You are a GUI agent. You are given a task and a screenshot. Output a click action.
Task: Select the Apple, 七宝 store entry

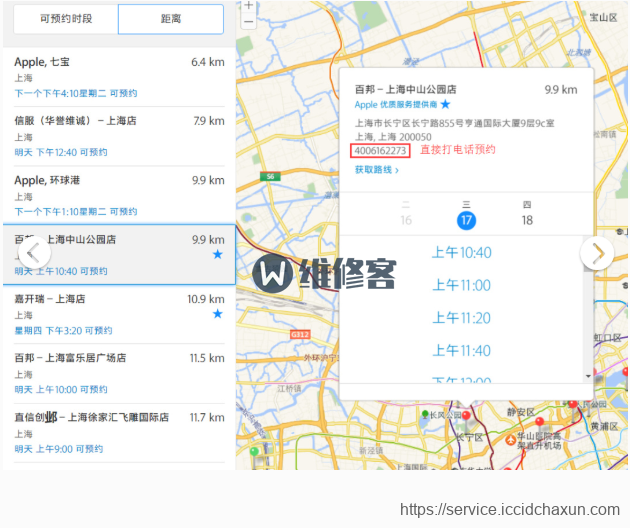coord(119,77)
